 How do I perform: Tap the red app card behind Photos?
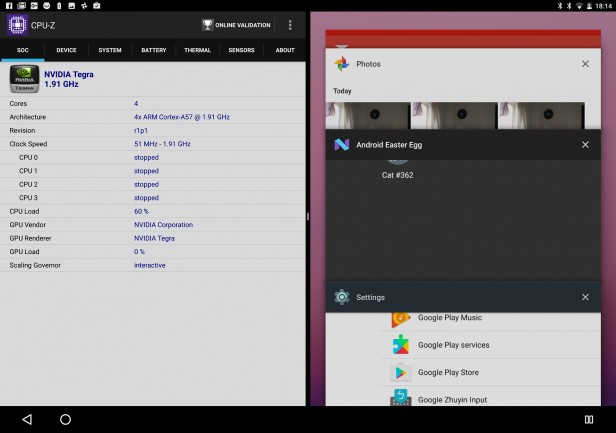[x=463, y=39]
